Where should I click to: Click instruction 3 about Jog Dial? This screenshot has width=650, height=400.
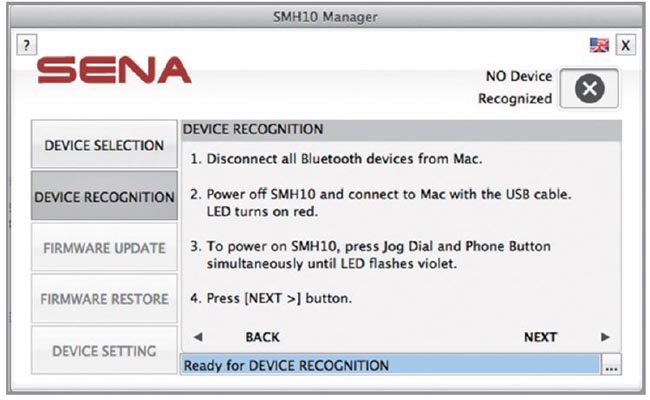tap(370, 255)
